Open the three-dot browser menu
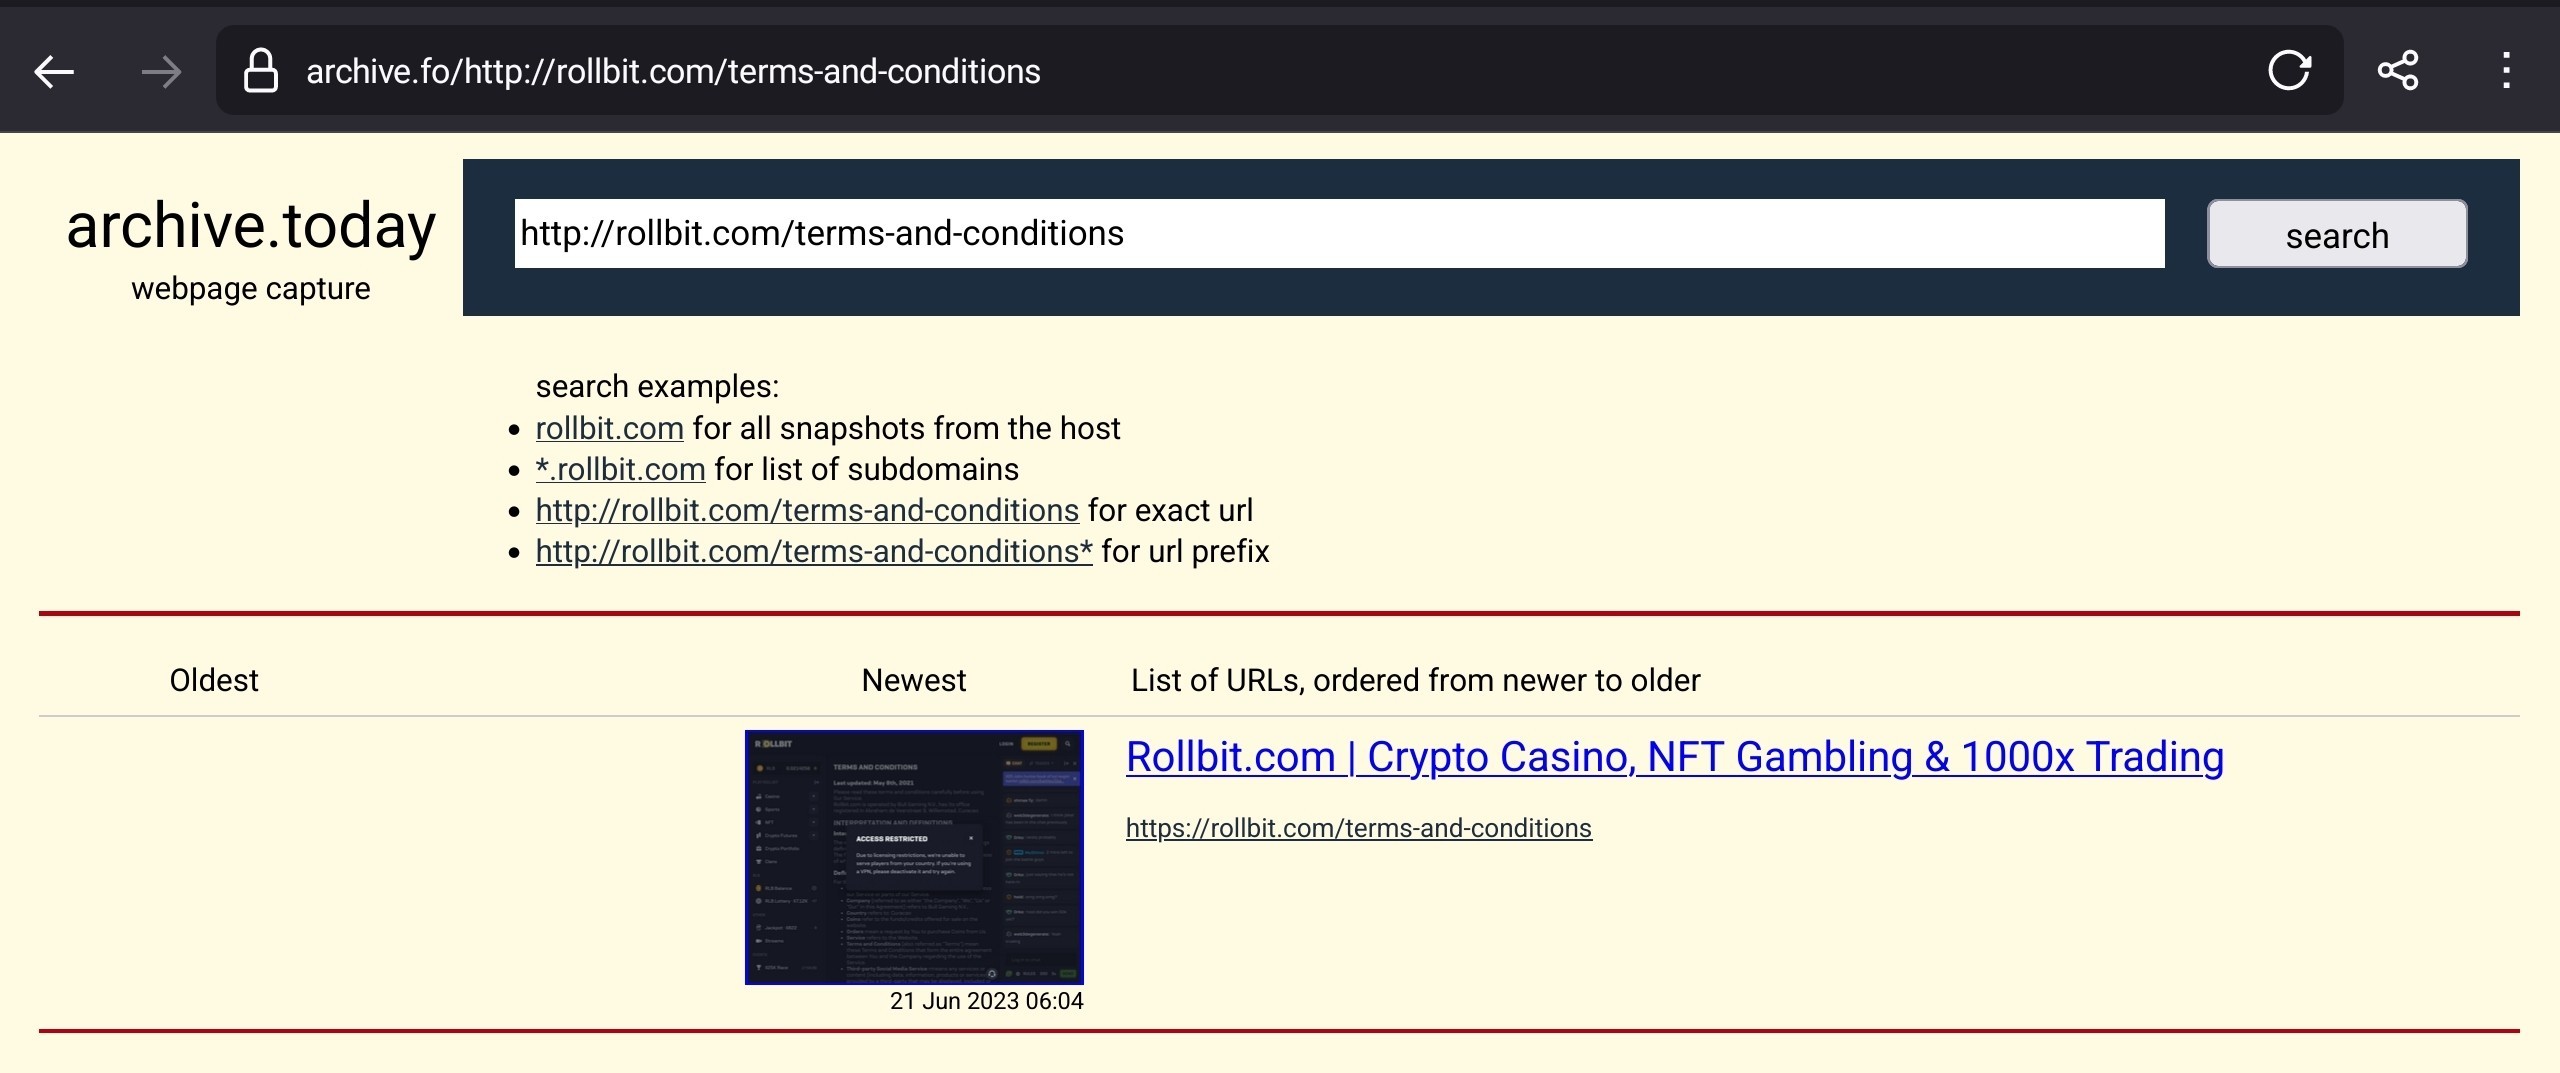Image resolution: width=2560 pixels, height=1073 pixels. [2506, 71]
